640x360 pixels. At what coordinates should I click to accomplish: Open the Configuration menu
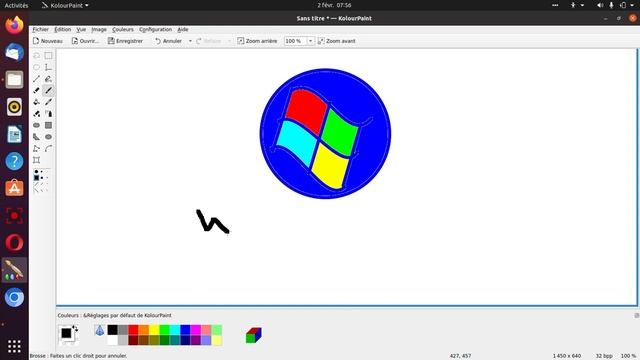click(x=155, y=29)
